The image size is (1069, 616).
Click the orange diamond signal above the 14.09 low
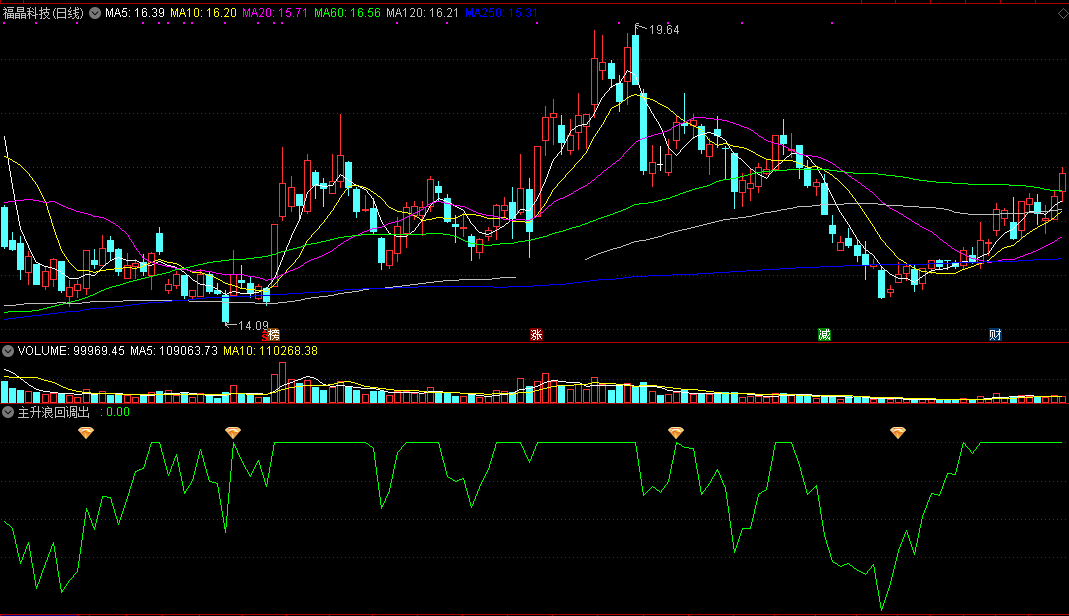point(233,433)
